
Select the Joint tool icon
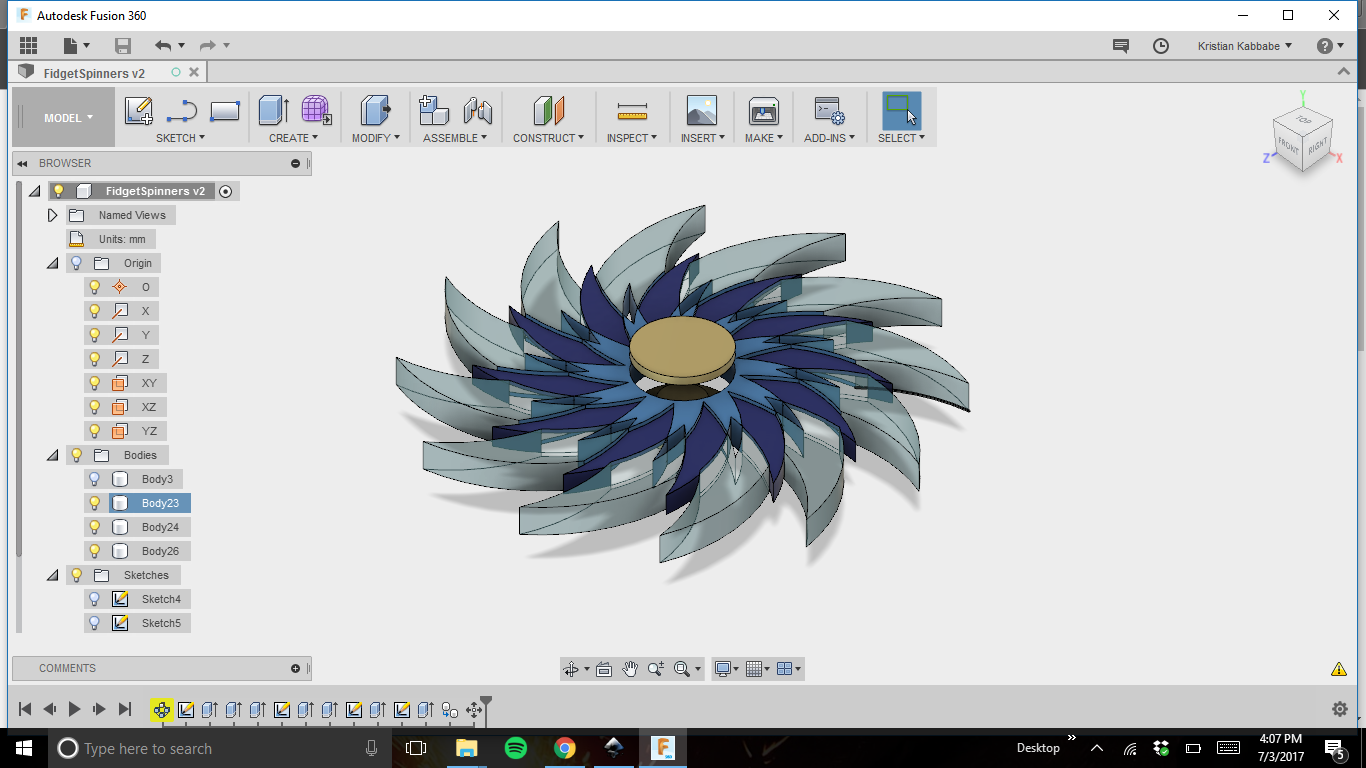click(x=478, y=110)
